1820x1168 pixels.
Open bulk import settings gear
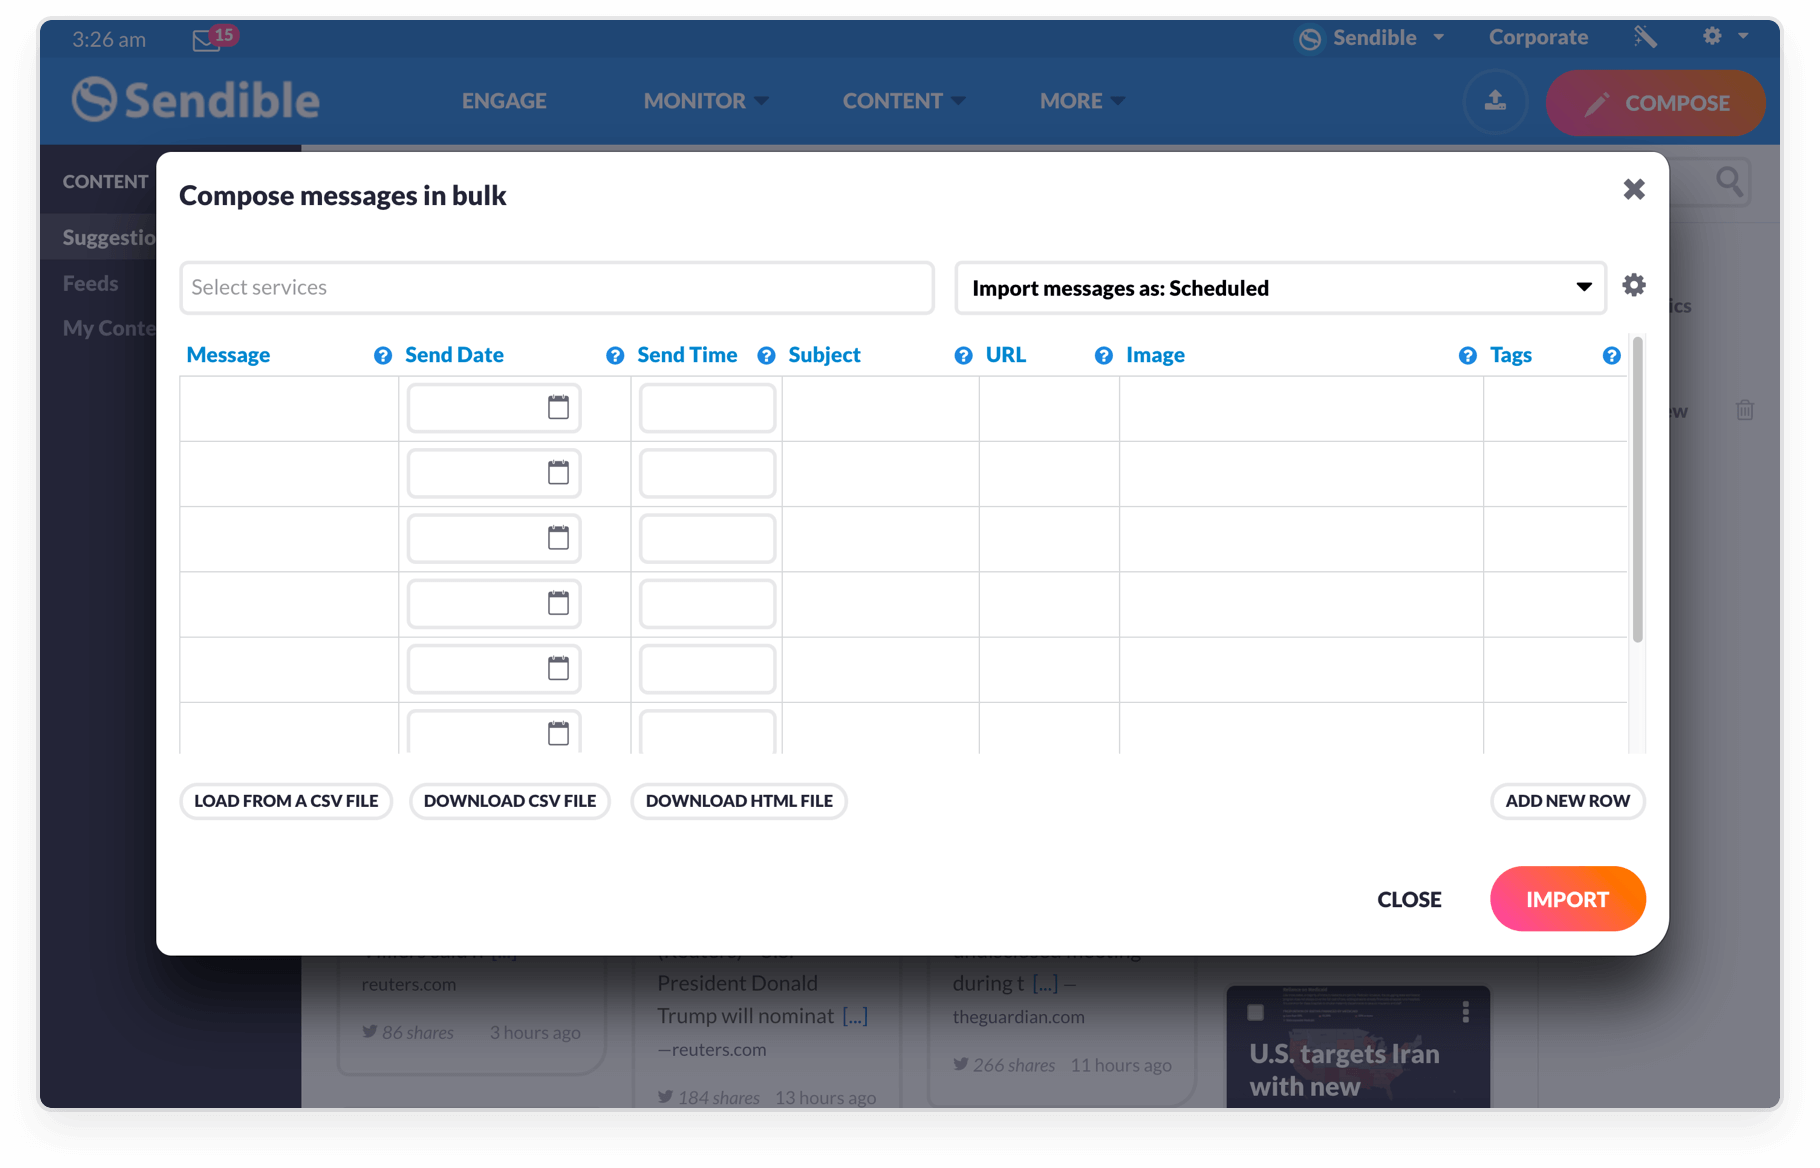click(1634, 286)
